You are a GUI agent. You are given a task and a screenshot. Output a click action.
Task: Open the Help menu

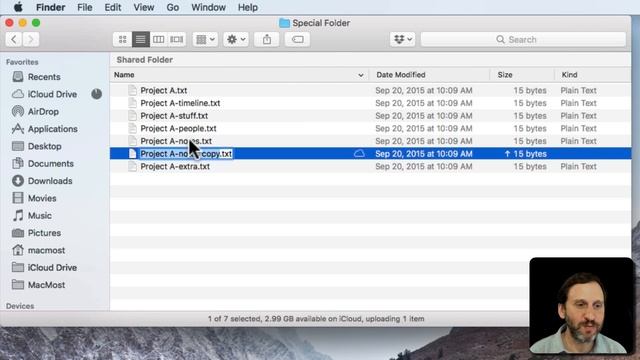(x=248, y=7)
